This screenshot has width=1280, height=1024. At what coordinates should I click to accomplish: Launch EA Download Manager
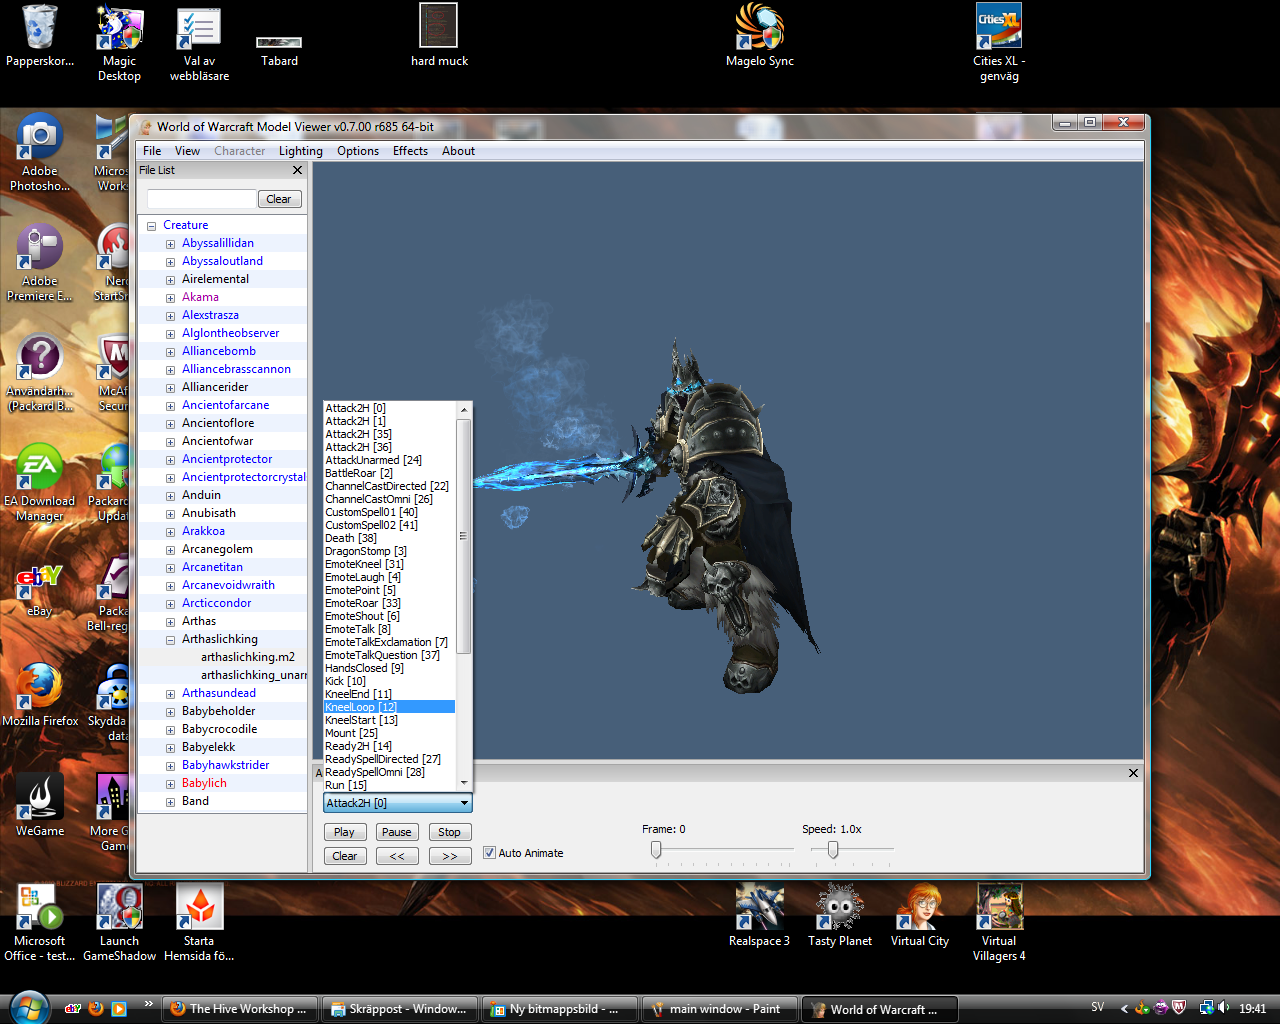point(40,482)
